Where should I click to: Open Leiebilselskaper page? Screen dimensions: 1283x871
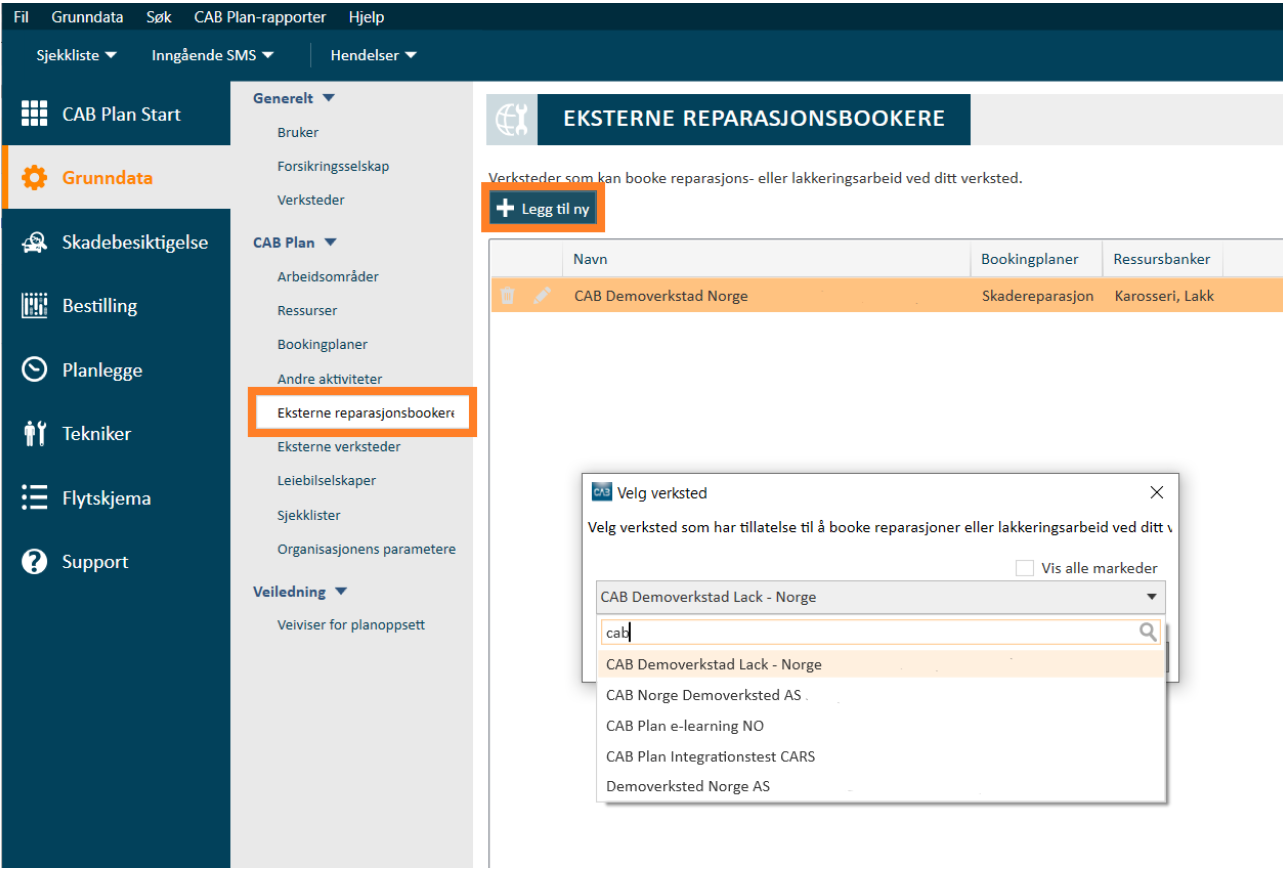pyautogui.click(x=327, y=480)
